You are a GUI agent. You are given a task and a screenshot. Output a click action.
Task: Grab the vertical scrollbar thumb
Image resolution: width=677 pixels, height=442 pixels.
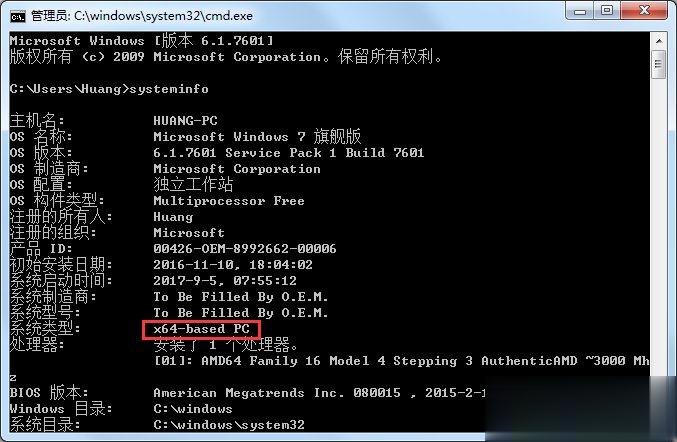(658, 64)
